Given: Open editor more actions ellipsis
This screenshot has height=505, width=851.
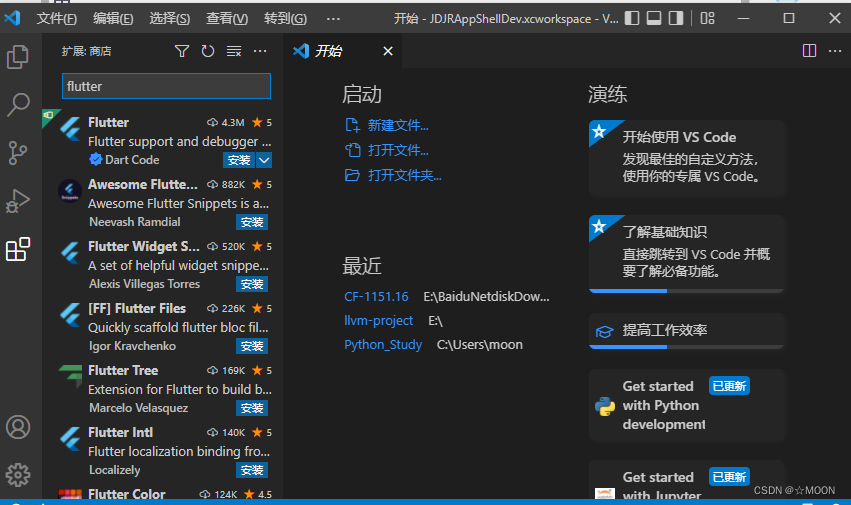Looking at the screenshot, I should tap(835, 50).
